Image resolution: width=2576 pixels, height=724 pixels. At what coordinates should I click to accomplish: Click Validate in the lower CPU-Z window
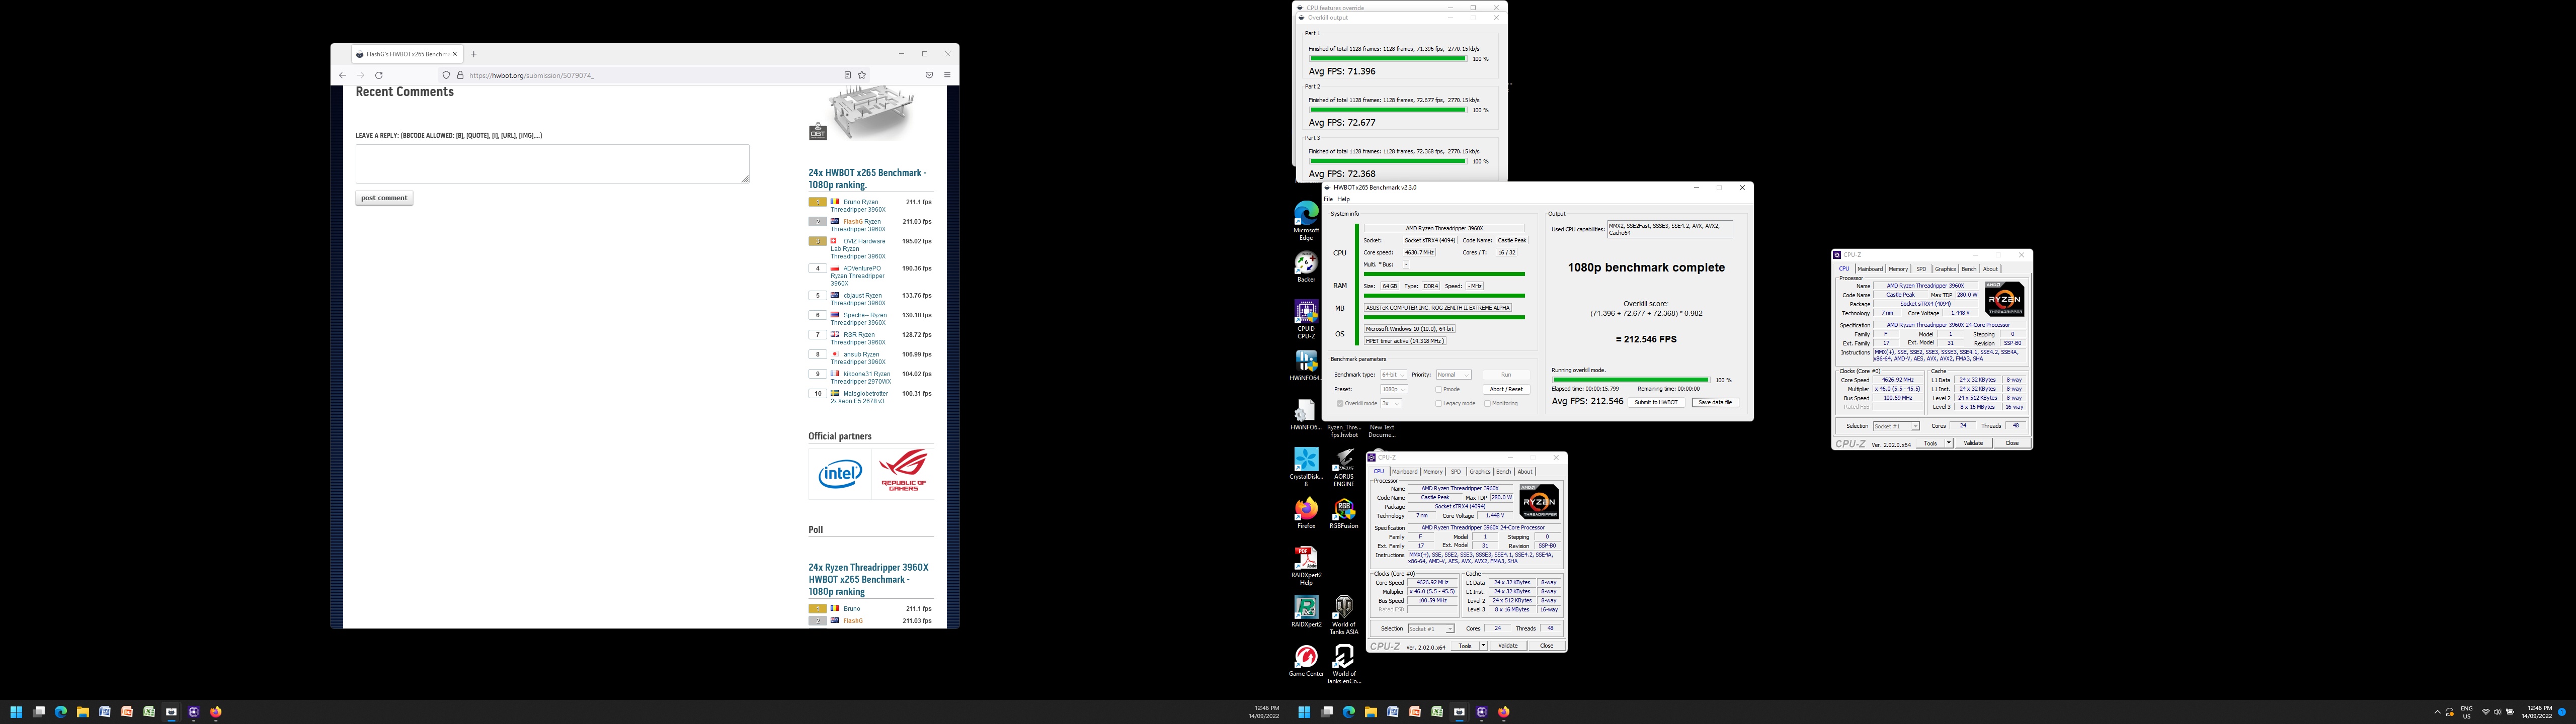click(x=1508, y=646)
